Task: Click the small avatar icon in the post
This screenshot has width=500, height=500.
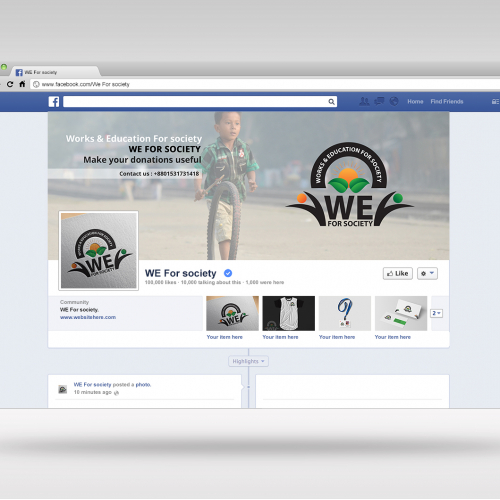Action: [63, 389]
